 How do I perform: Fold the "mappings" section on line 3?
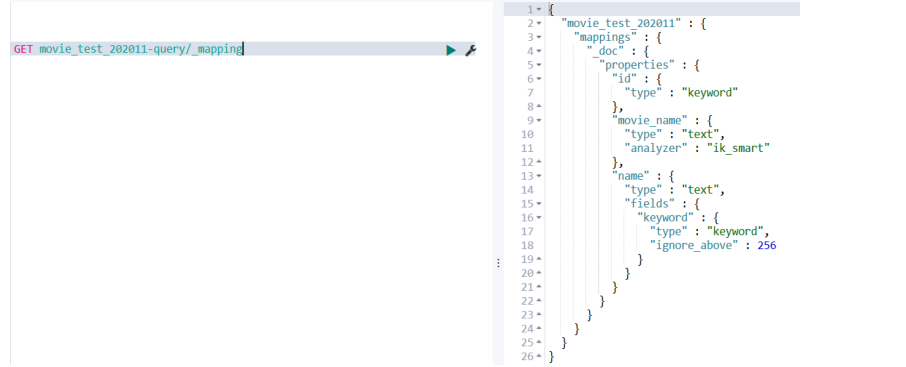pyautogui.click(x=539, y=38)
